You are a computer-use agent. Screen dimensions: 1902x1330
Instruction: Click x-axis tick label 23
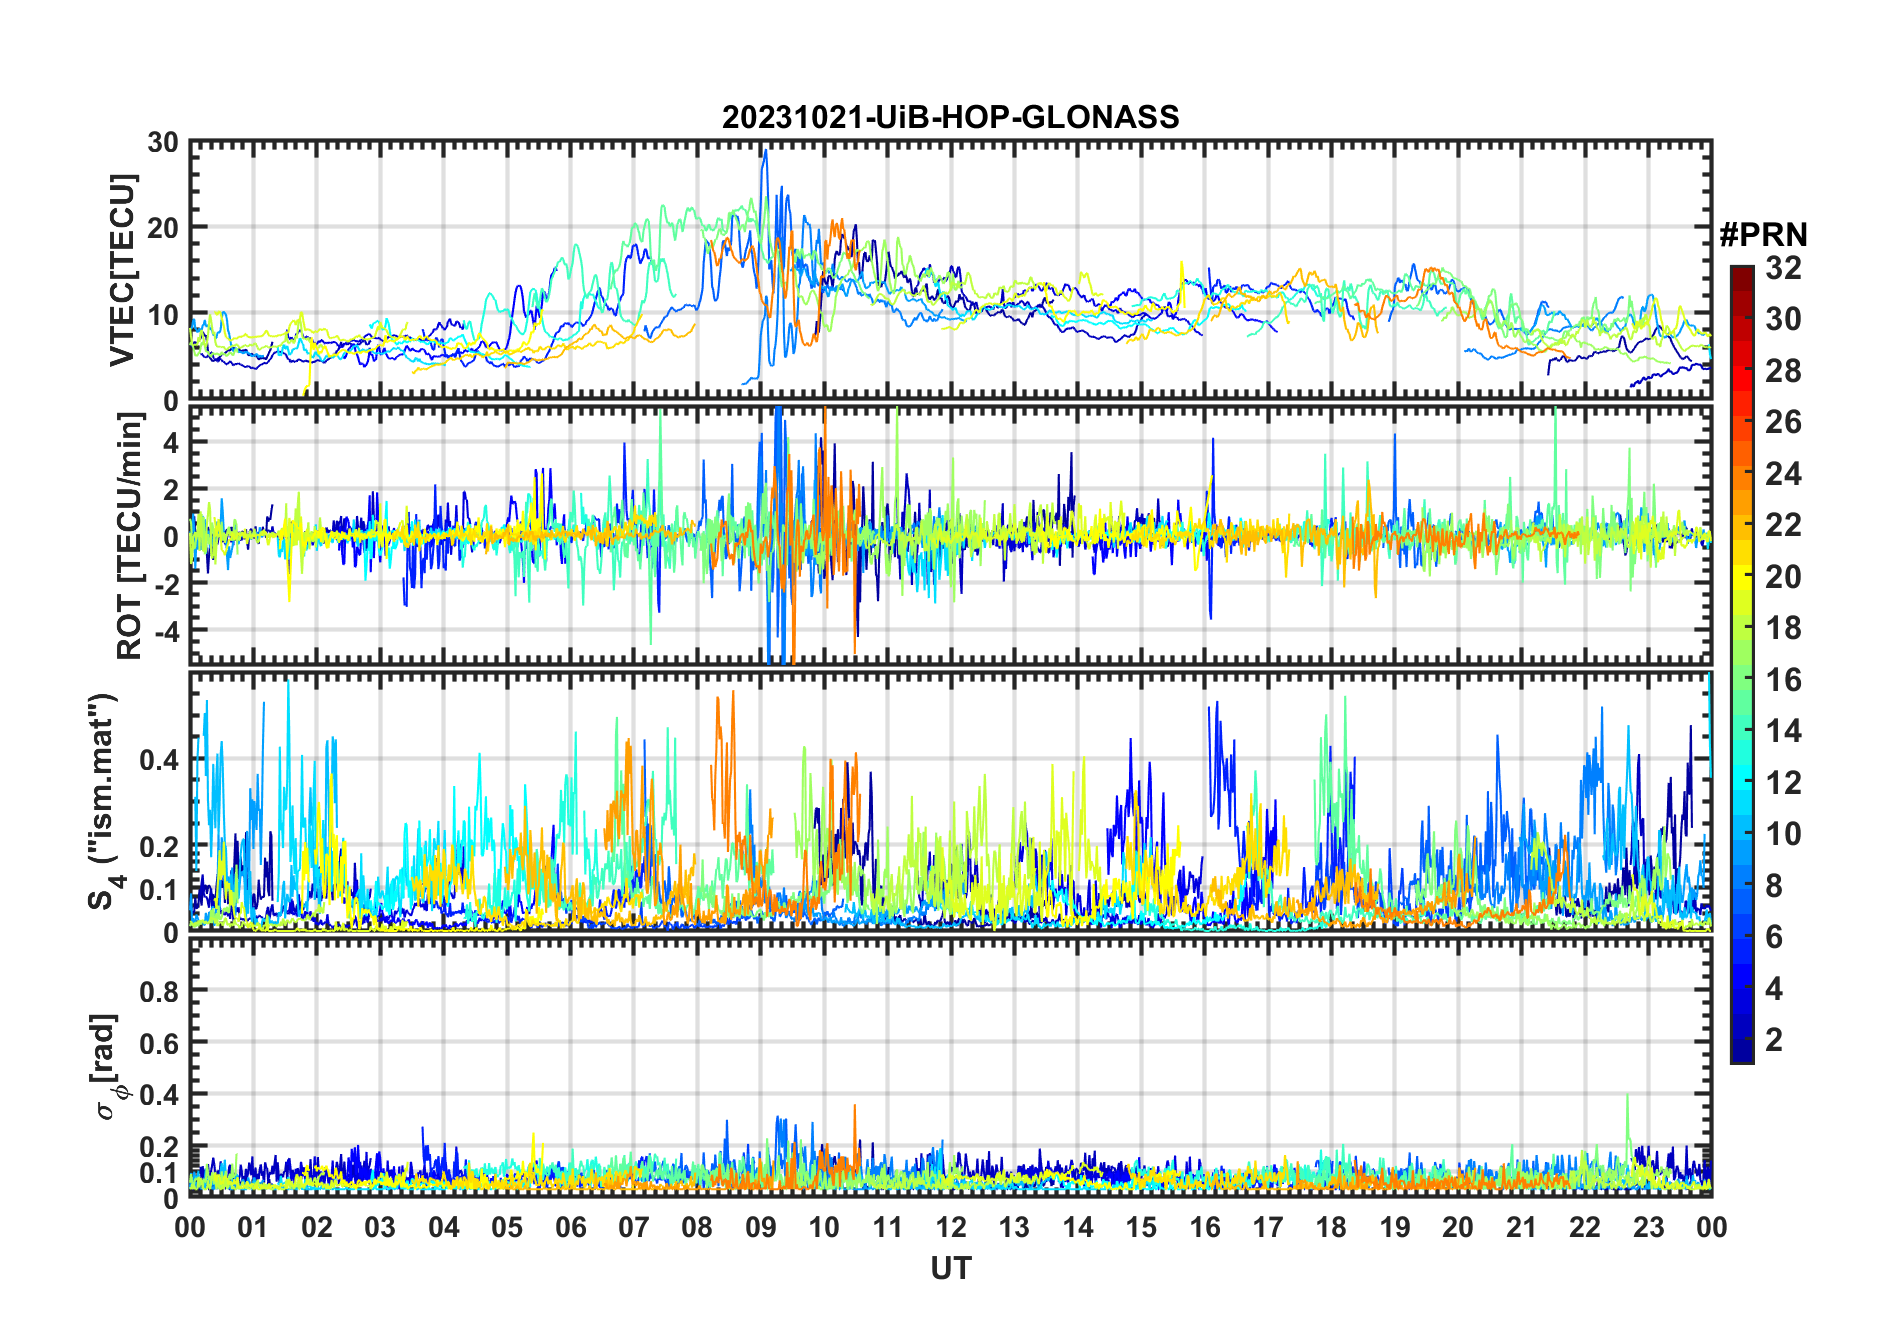[1648, 1227]
